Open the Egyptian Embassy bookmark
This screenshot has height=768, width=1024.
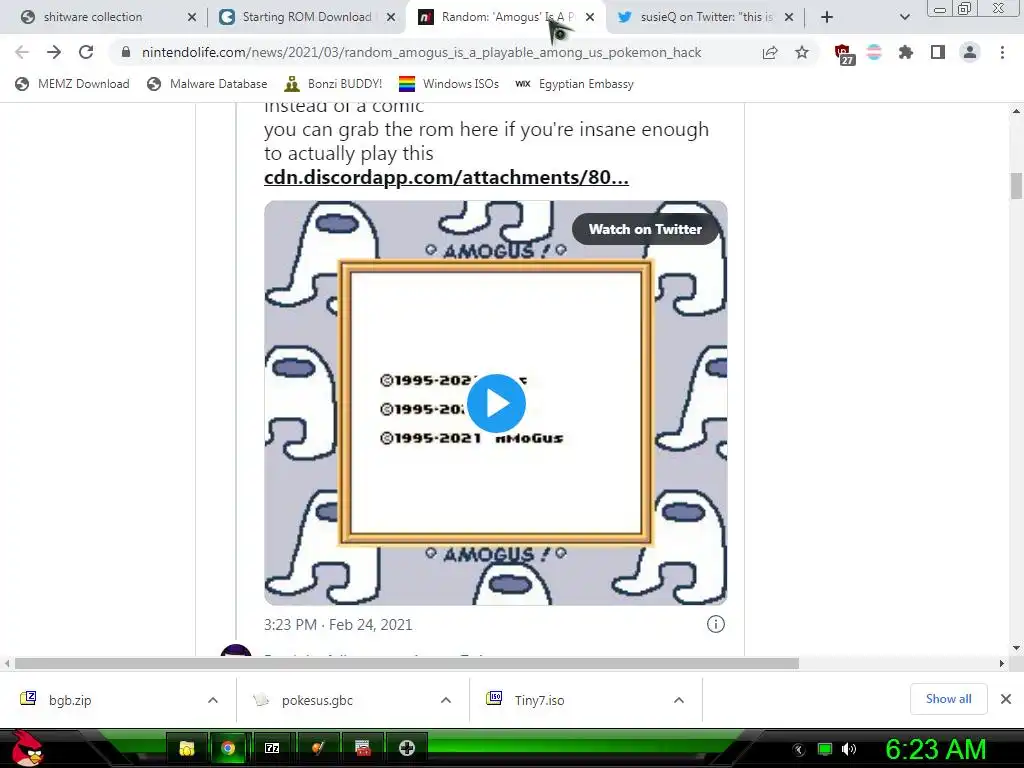pyautogui.click(x=575, y=84)
